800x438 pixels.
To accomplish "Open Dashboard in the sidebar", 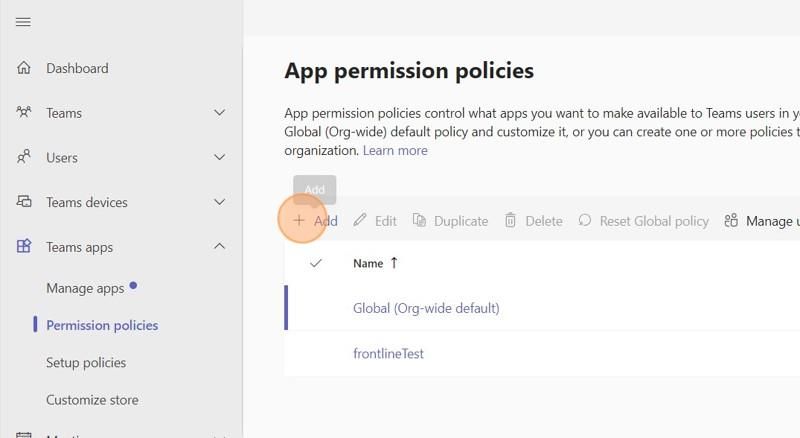I will tap(77, 68).
